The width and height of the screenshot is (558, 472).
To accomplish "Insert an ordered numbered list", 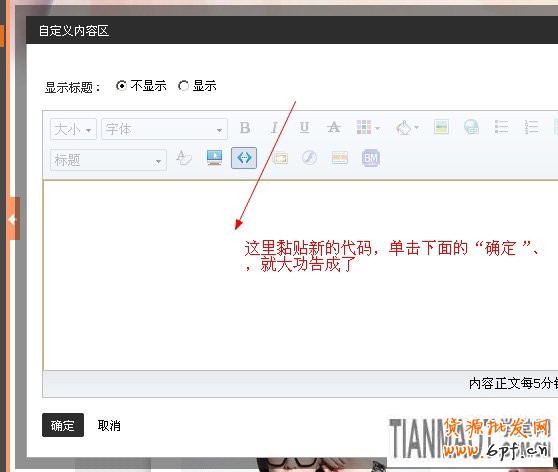I will [531, 127].
